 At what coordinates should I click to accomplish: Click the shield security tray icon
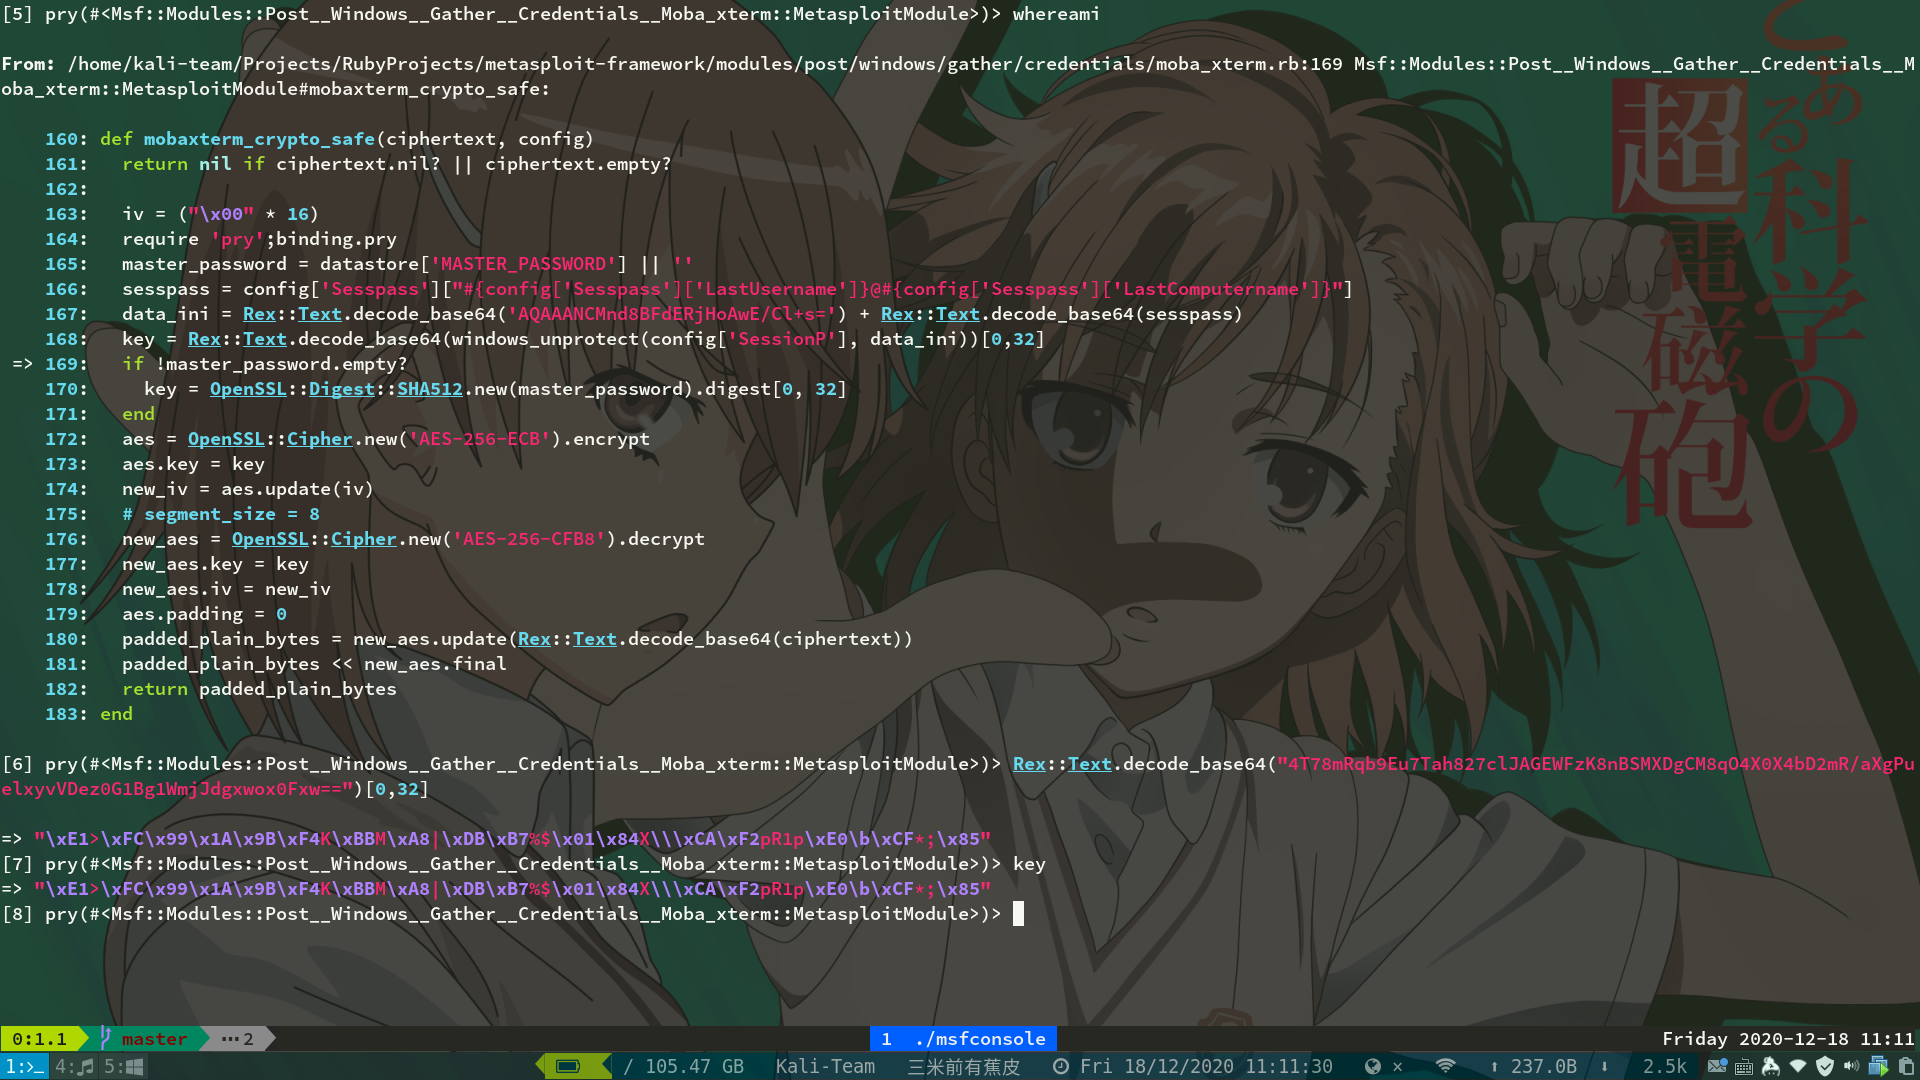point(1825,1067)
